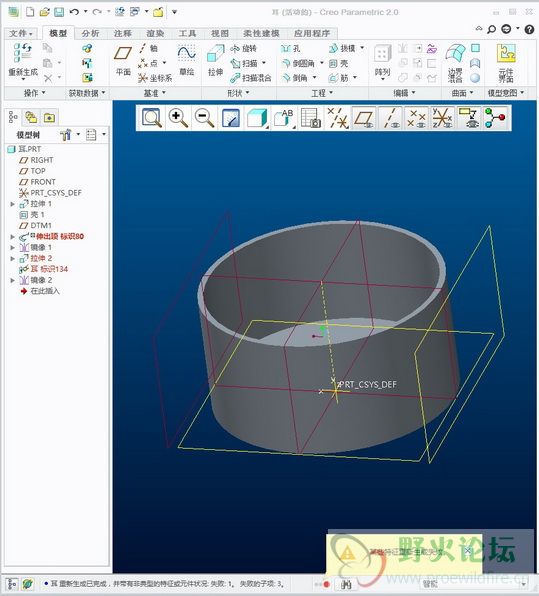Open the 工程 group dropdown
539x596 pixels.
point(322,93)
